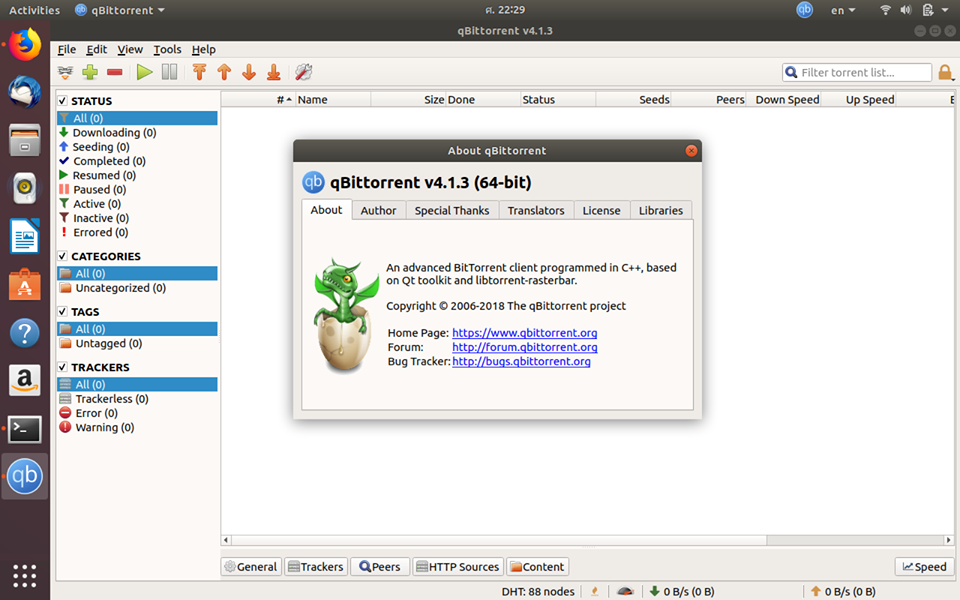The height and width of the screenshot is (600, 960).
Task: Open the https://www.qbittorrent.org home page link
Action: 525,333
